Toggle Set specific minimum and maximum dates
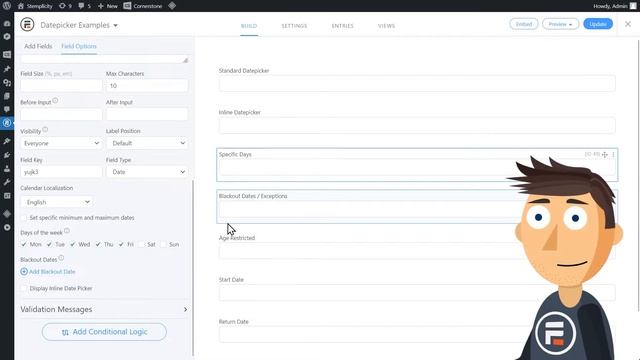This screenshot has width=640, height=360. (x=24, y=218)
